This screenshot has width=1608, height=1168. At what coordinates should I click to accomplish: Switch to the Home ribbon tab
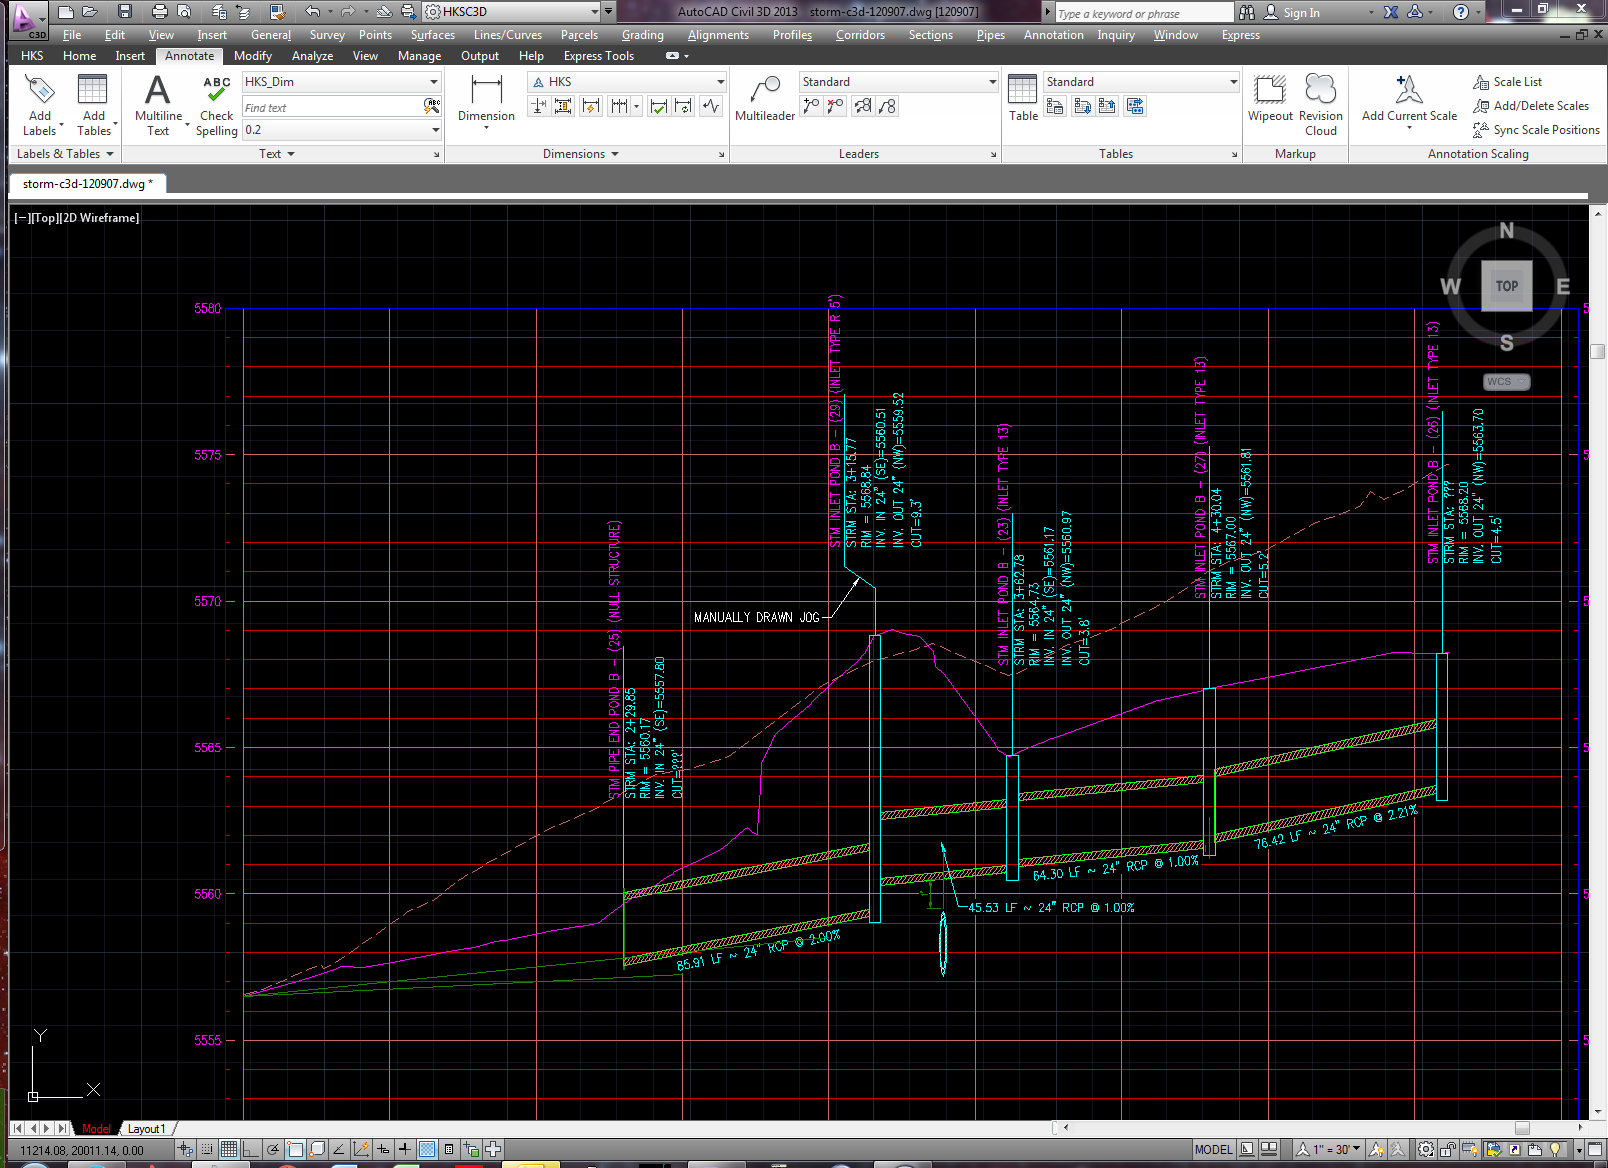click(x=79, y=56)
